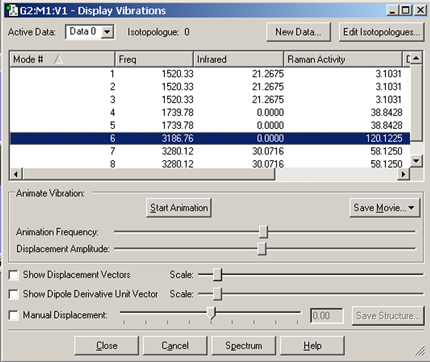This screenshot has height=362, width=430.
Task: Click the horizontal scroll left arrow
Action: (16, 174)
